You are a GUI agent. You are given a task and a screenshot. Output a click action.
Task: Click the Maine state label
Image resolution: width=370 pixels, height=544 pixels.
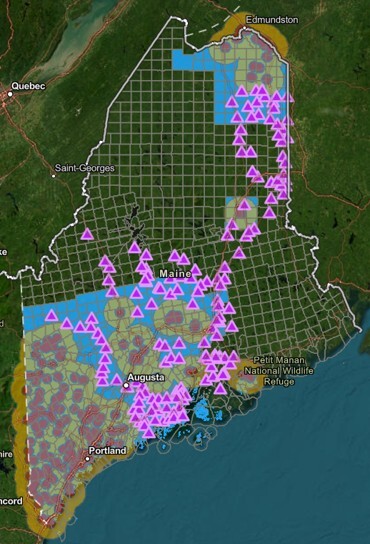click(175, 274)
